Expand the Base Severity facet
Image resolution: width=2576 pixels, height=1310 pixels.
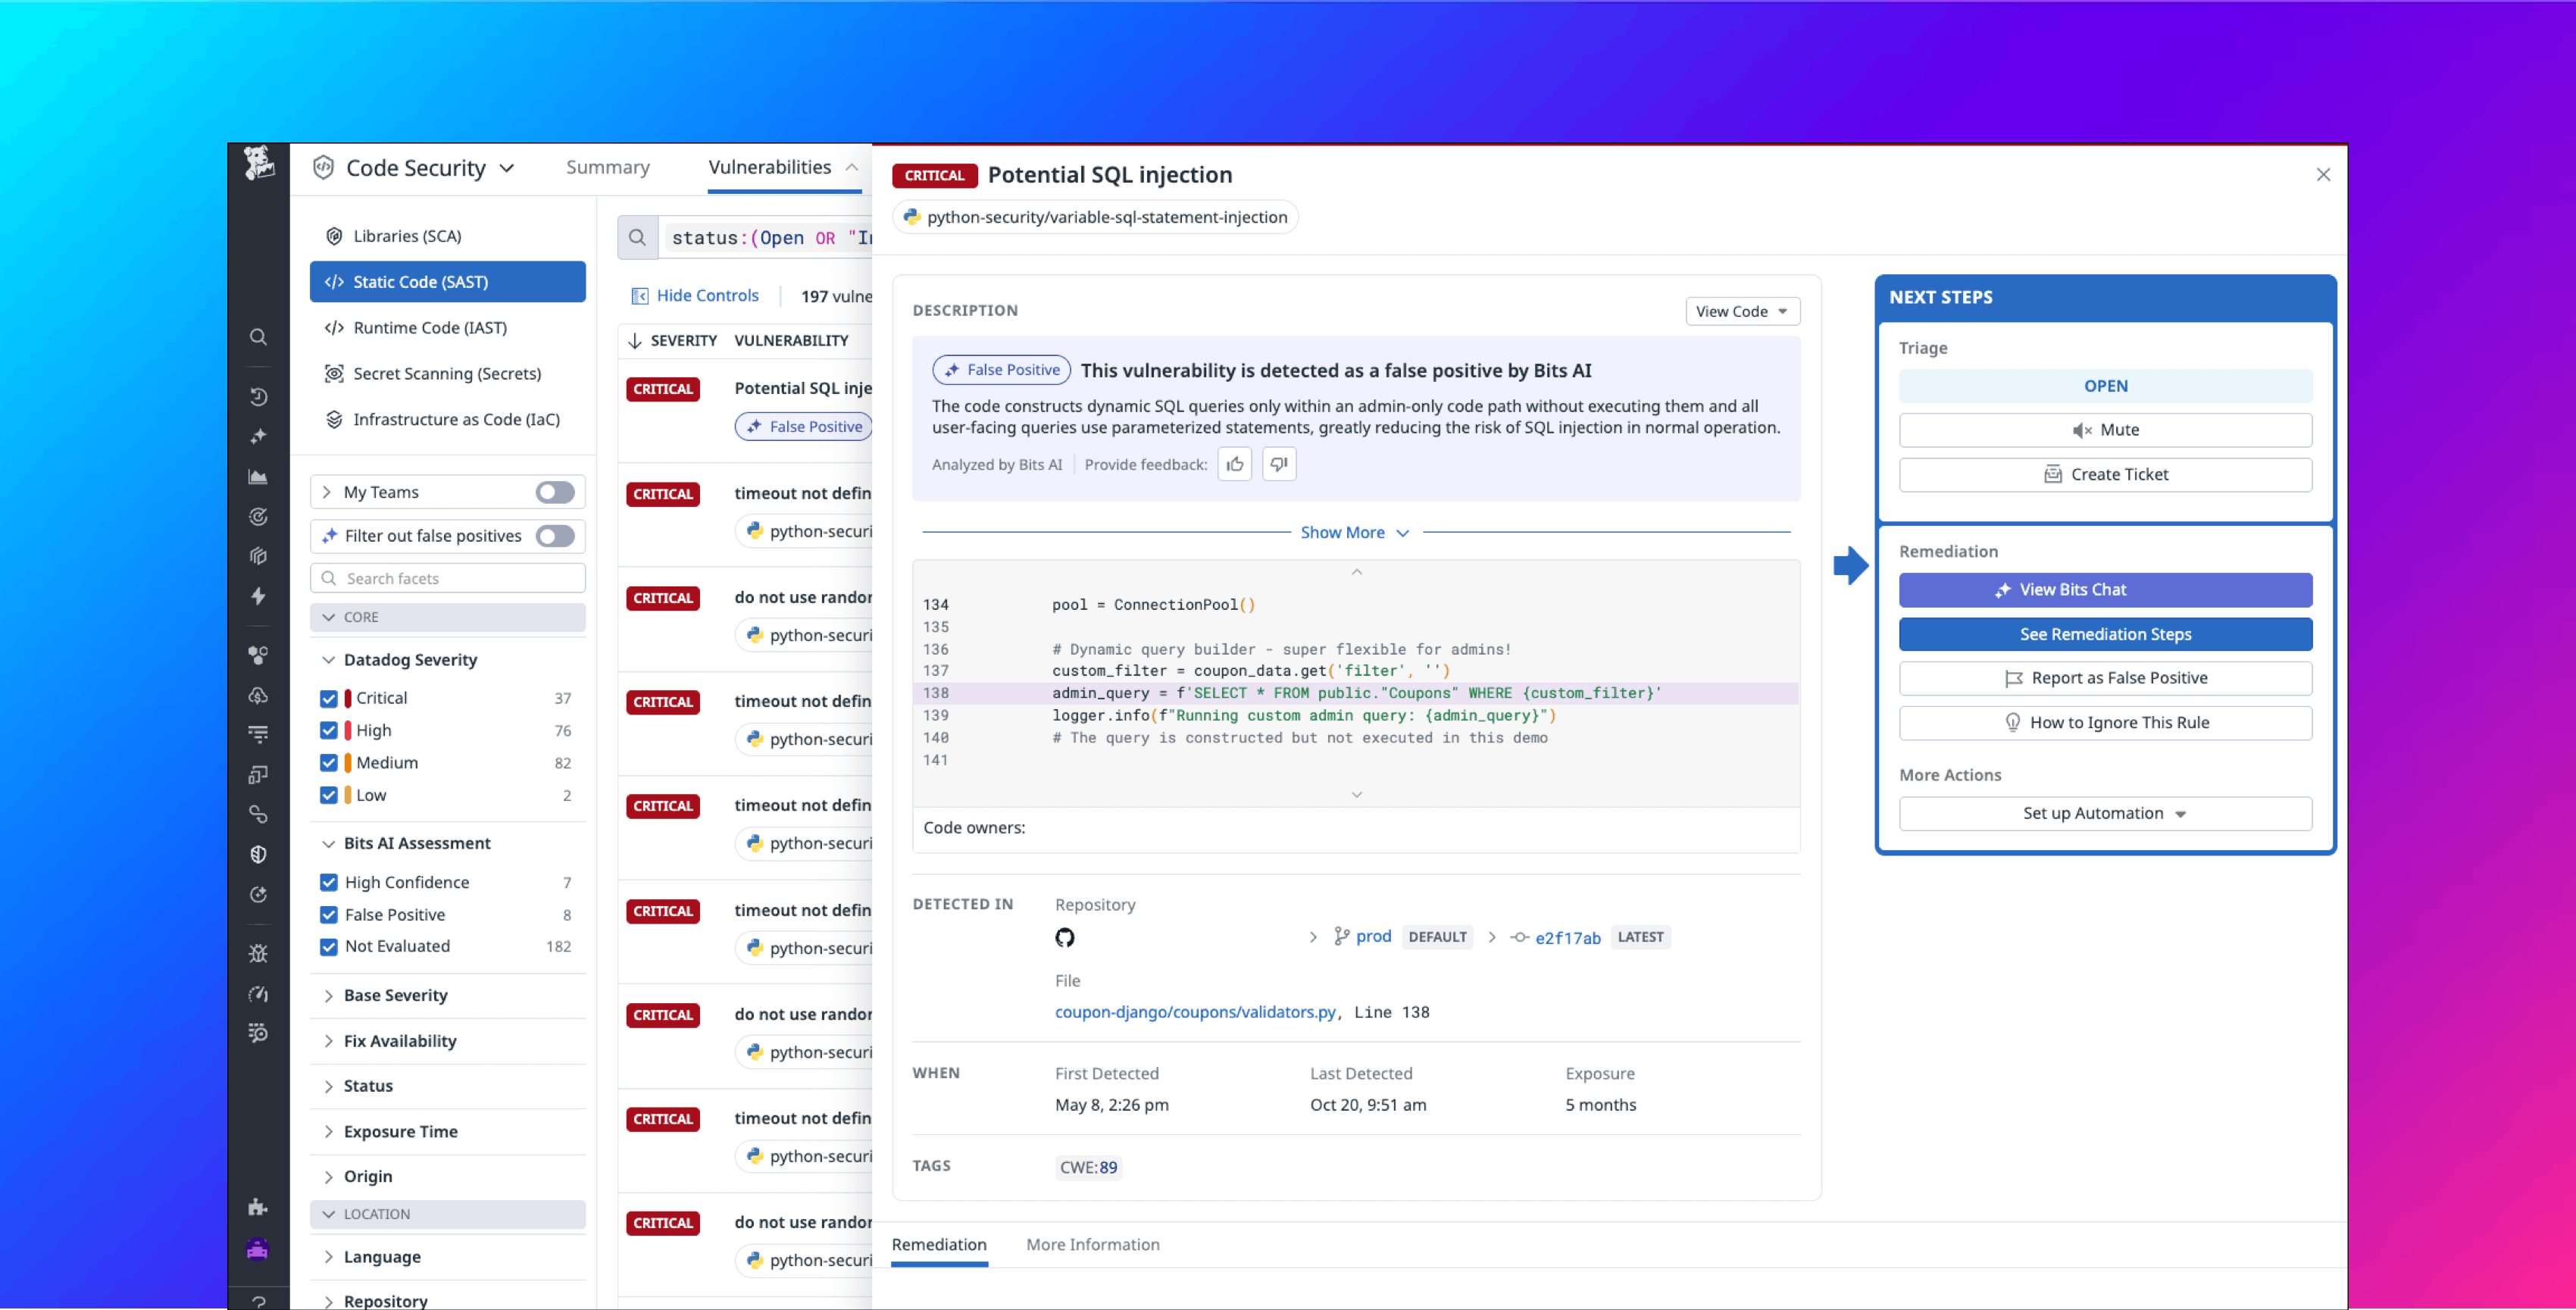[394, 995]
